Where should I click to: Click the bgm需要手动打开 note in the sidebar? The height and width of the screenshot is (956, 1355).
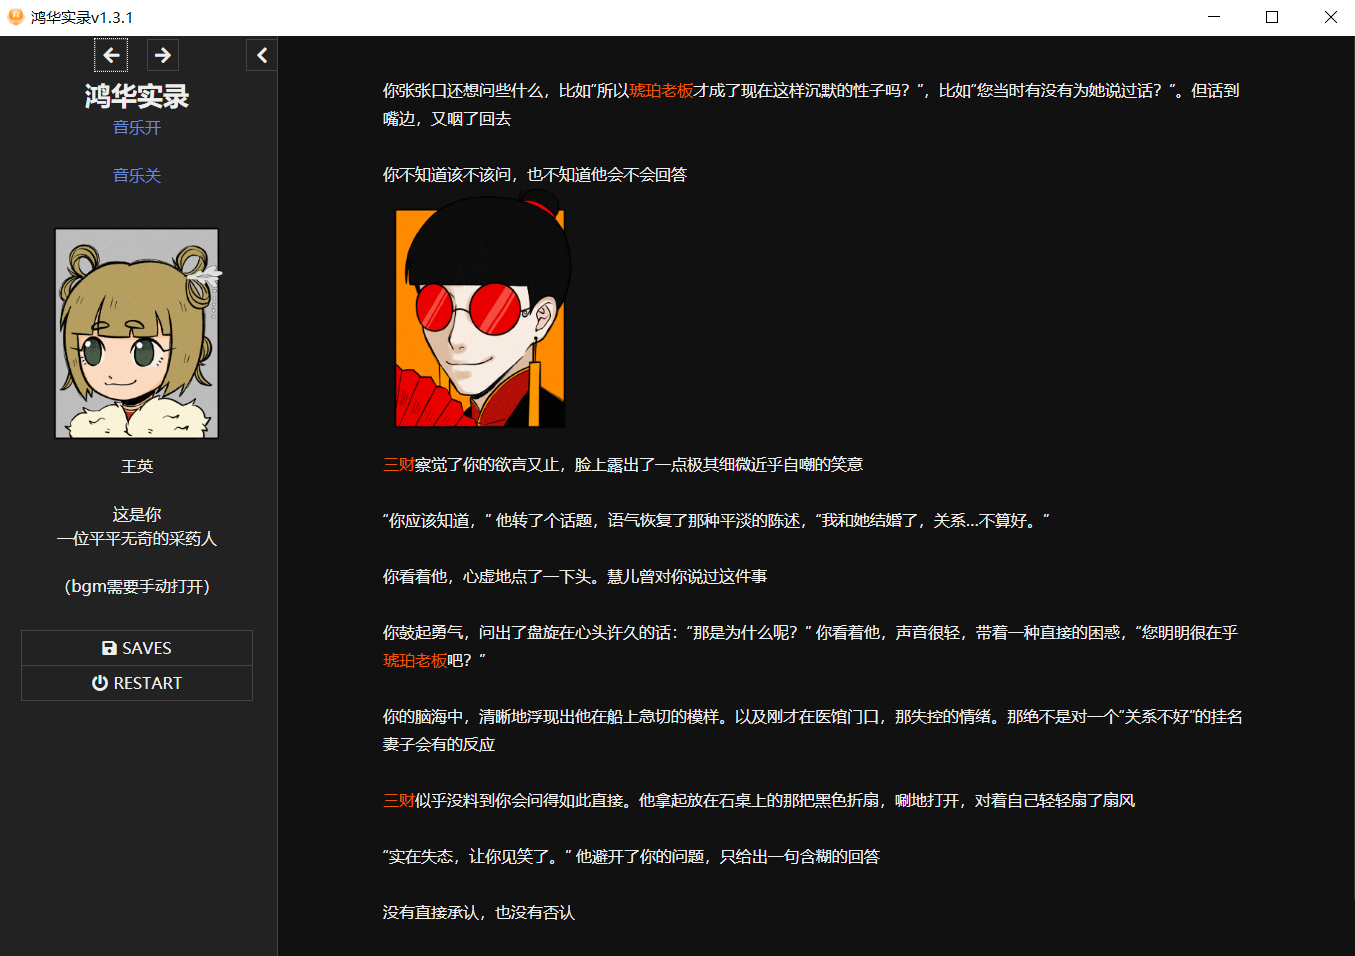137,587
